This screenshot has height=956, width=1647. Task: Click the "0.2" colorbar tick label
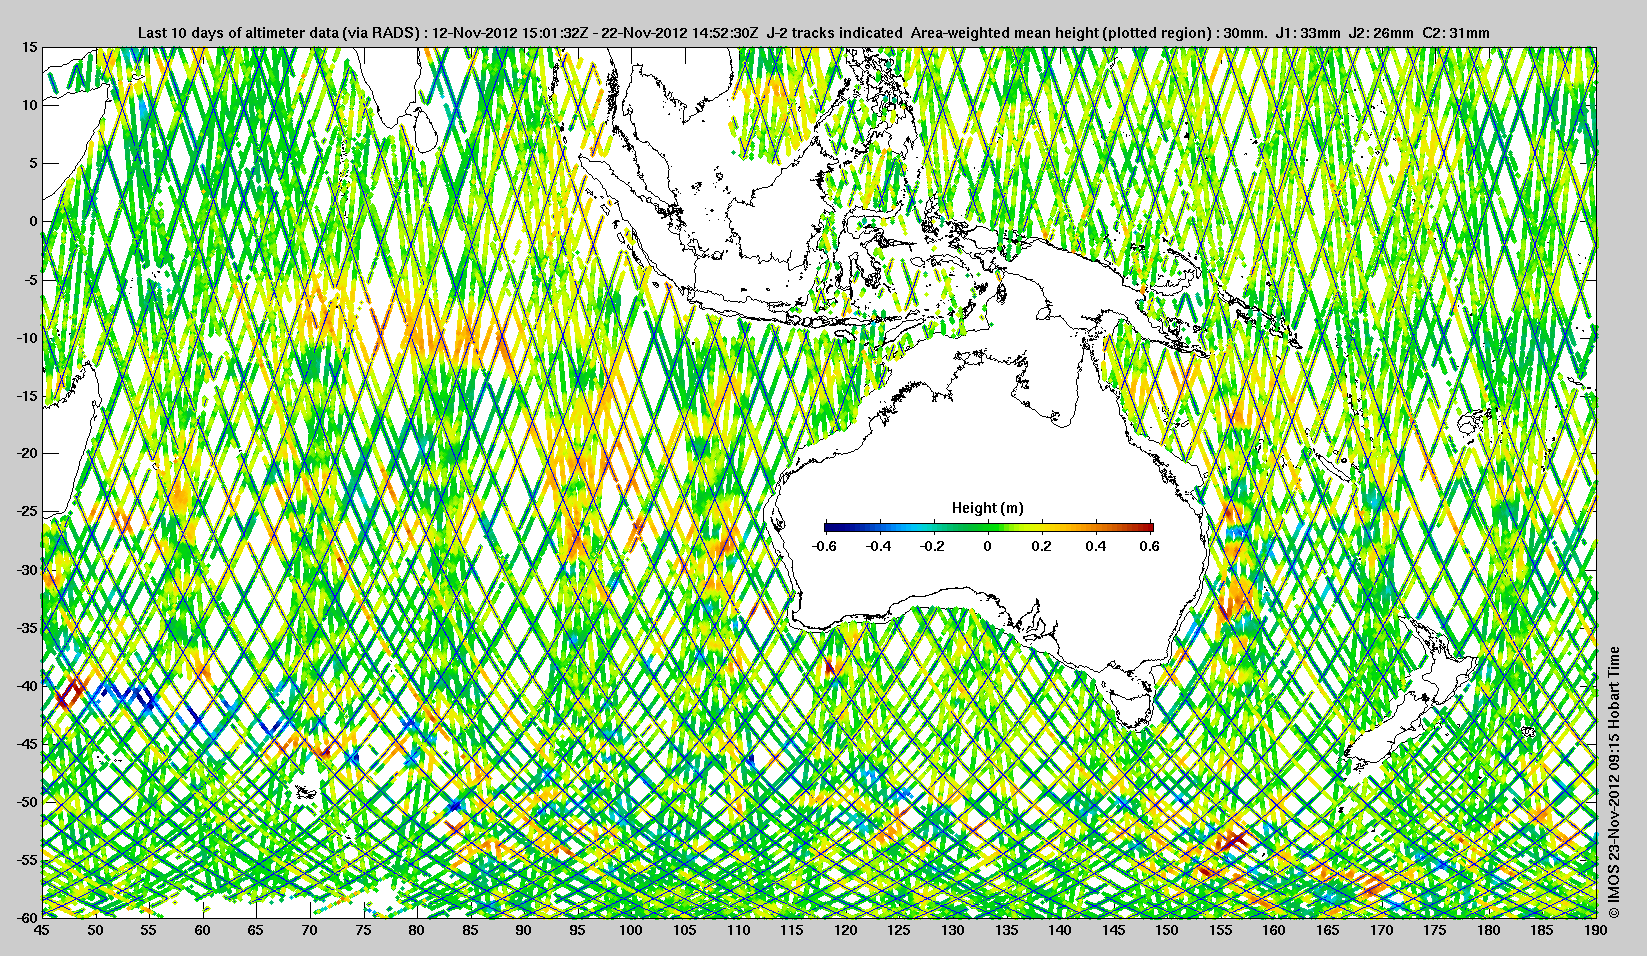[1042, 546]
